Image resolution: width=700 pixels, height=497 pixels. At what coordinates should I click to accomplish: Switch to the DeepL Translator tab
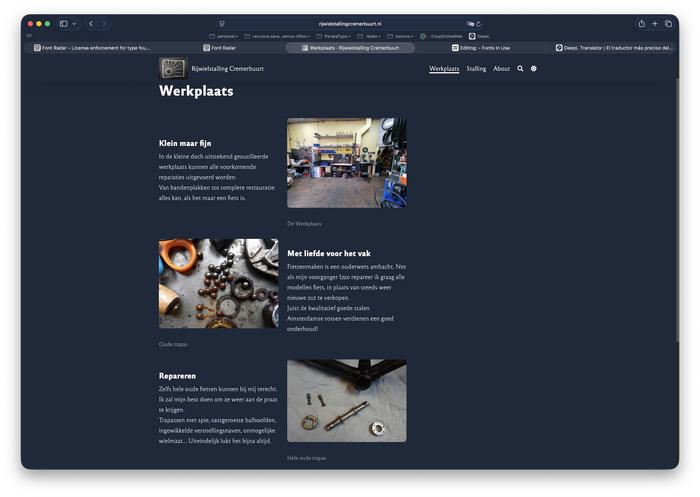pos(614,48)
